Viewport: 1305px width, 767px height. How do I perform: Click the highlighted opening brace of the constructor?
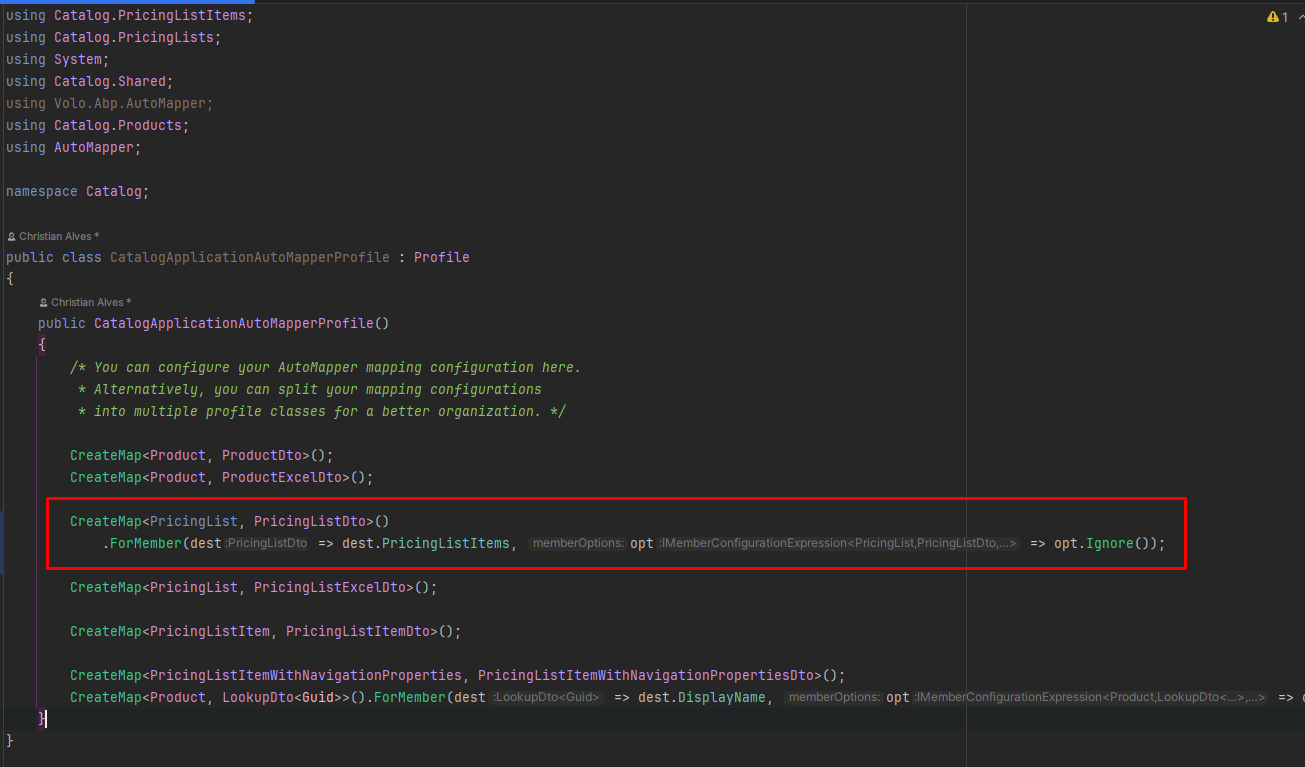[42, 344]
